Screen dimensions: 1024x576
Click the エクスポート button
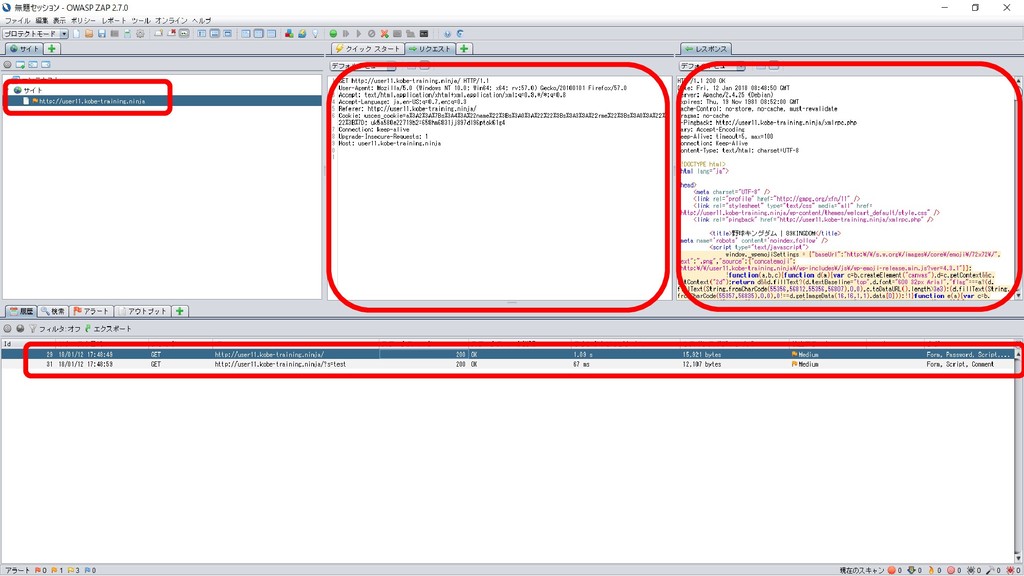click(x=111, y=329)
